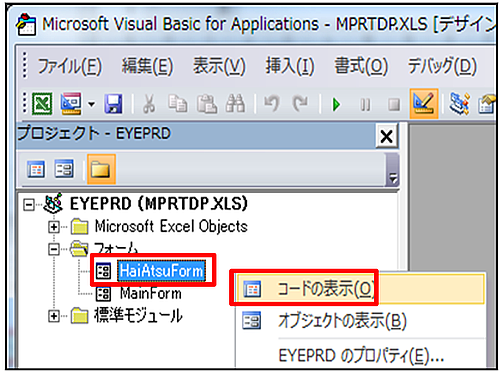Paste from clipboard toolbar icon
The image size is (500, 371).
[207, 104]
